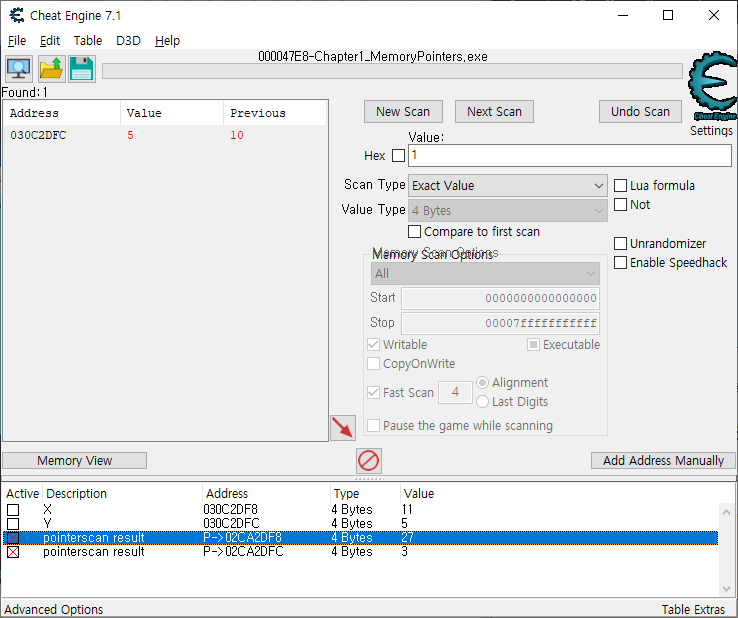Unfreeze the P->02CA2DF8 pointerscan entry
Image resolution: width=738 pixels, height=618 pixels.
[x=13, y=538]
